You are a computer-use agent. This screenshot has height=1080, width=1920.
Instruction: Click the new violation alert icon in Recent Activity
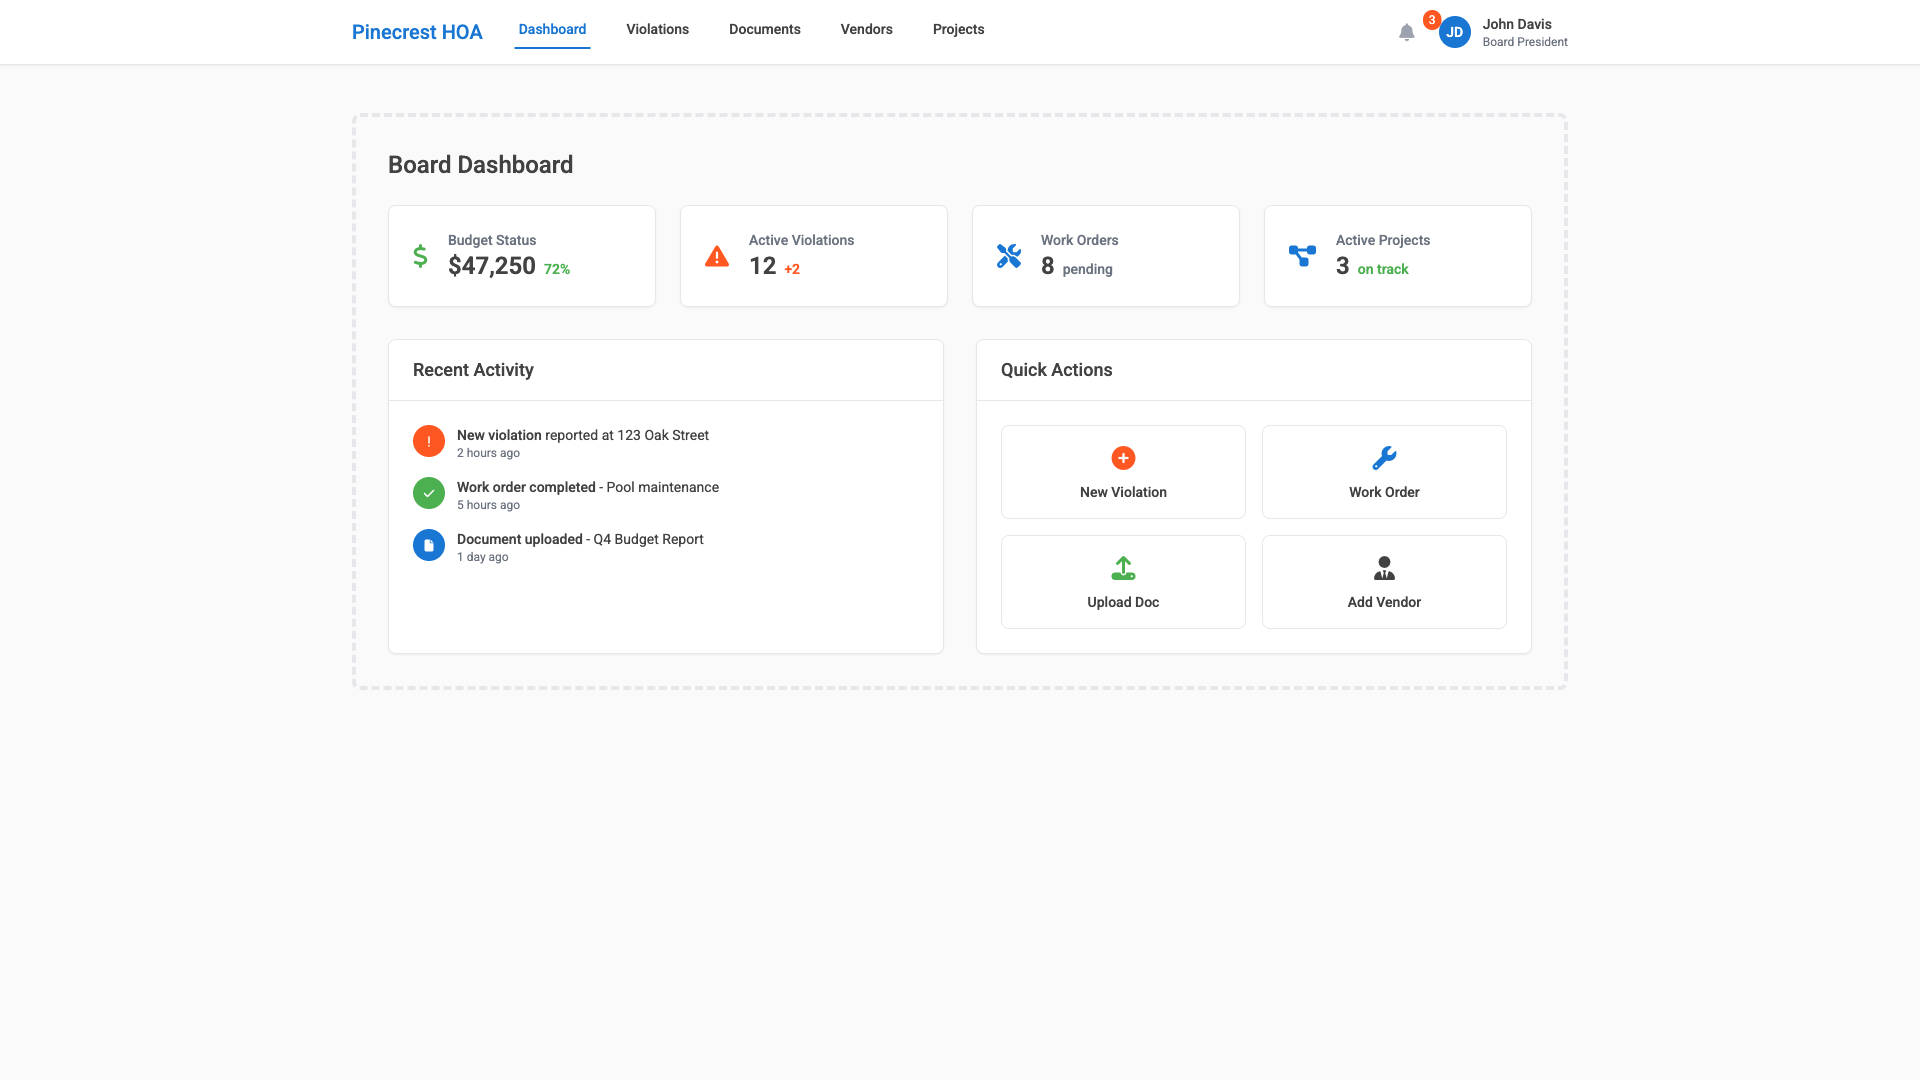click(x=428, y=441)
